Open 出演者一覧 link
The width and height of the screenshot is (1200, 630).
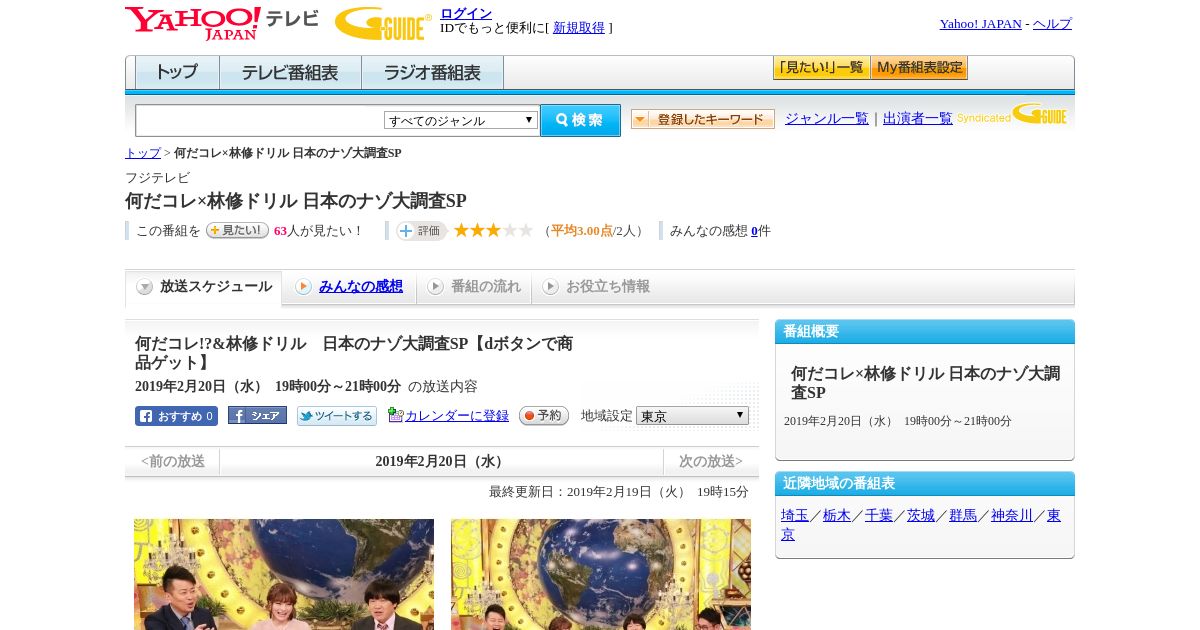pyautogui.click(x=918, y=119)
